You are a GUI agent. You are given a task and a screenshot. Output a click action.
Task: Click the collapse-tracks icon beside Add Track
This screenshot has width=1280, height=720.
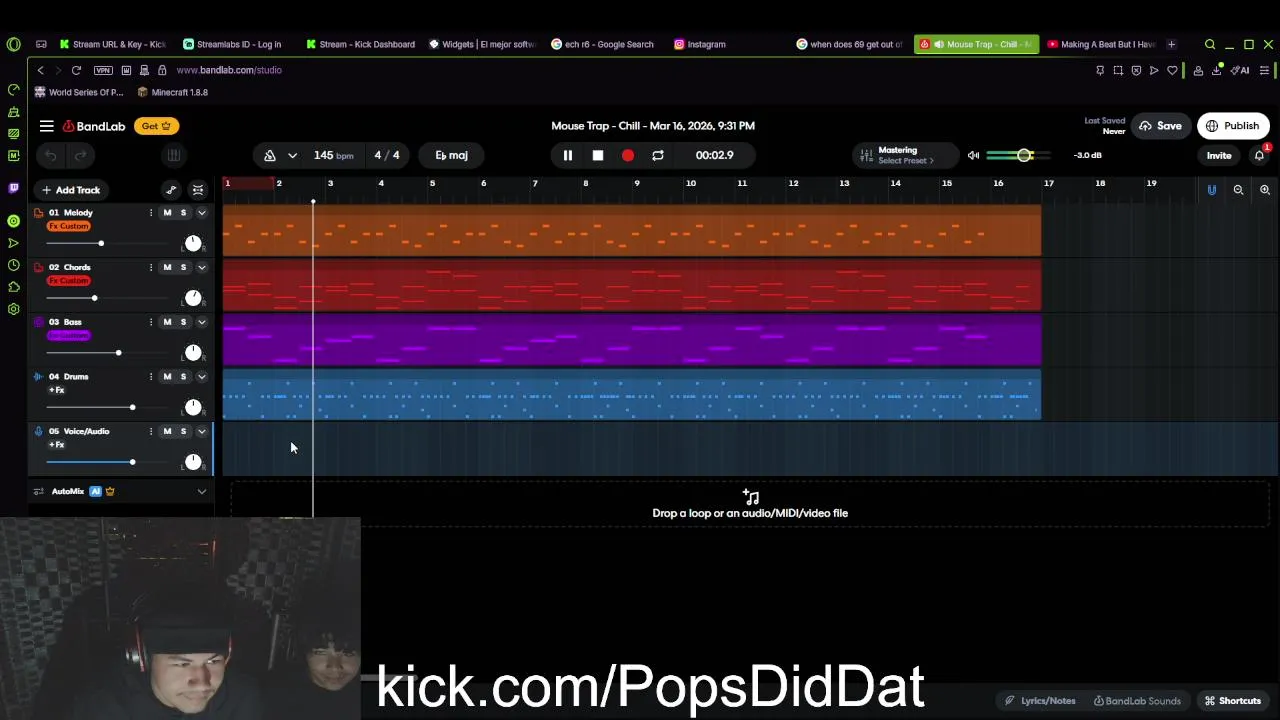click(198, 190)
